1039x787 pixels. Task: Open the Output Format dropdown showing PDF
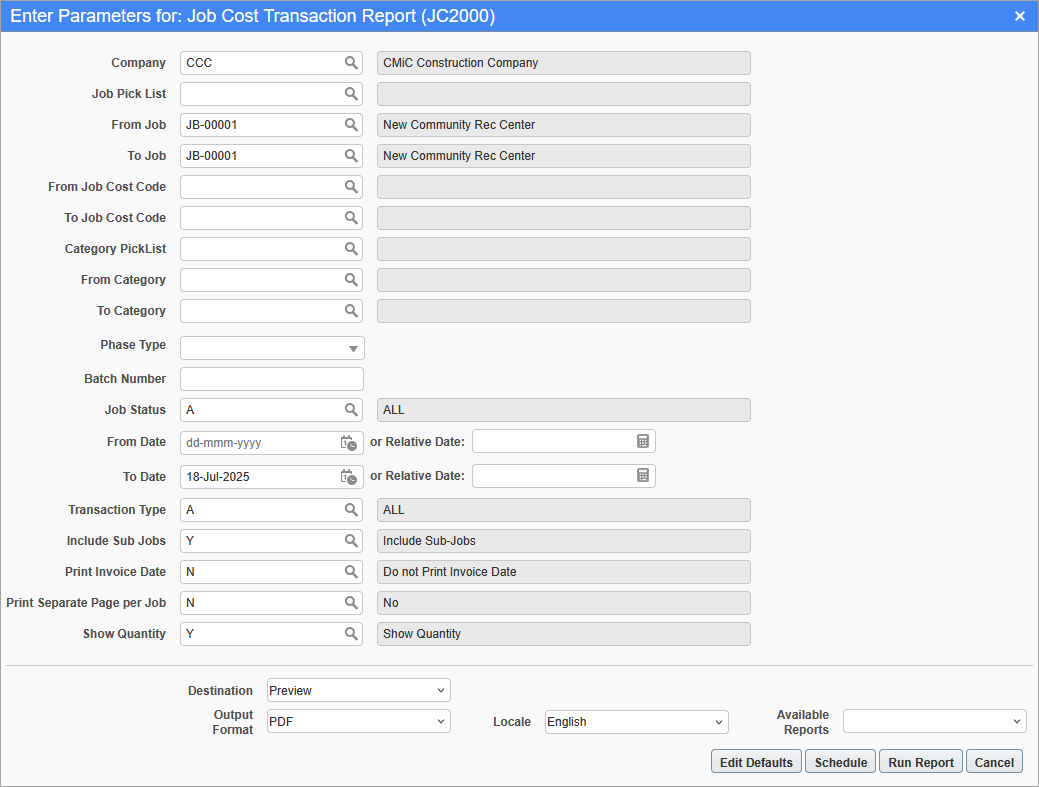click(x=358, y=721)
